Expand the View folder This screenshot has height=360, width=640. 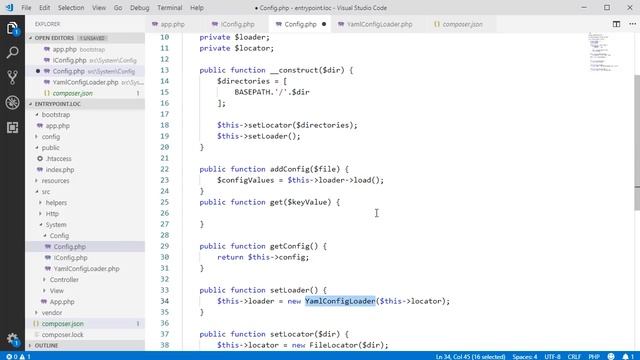coord(56,291)
